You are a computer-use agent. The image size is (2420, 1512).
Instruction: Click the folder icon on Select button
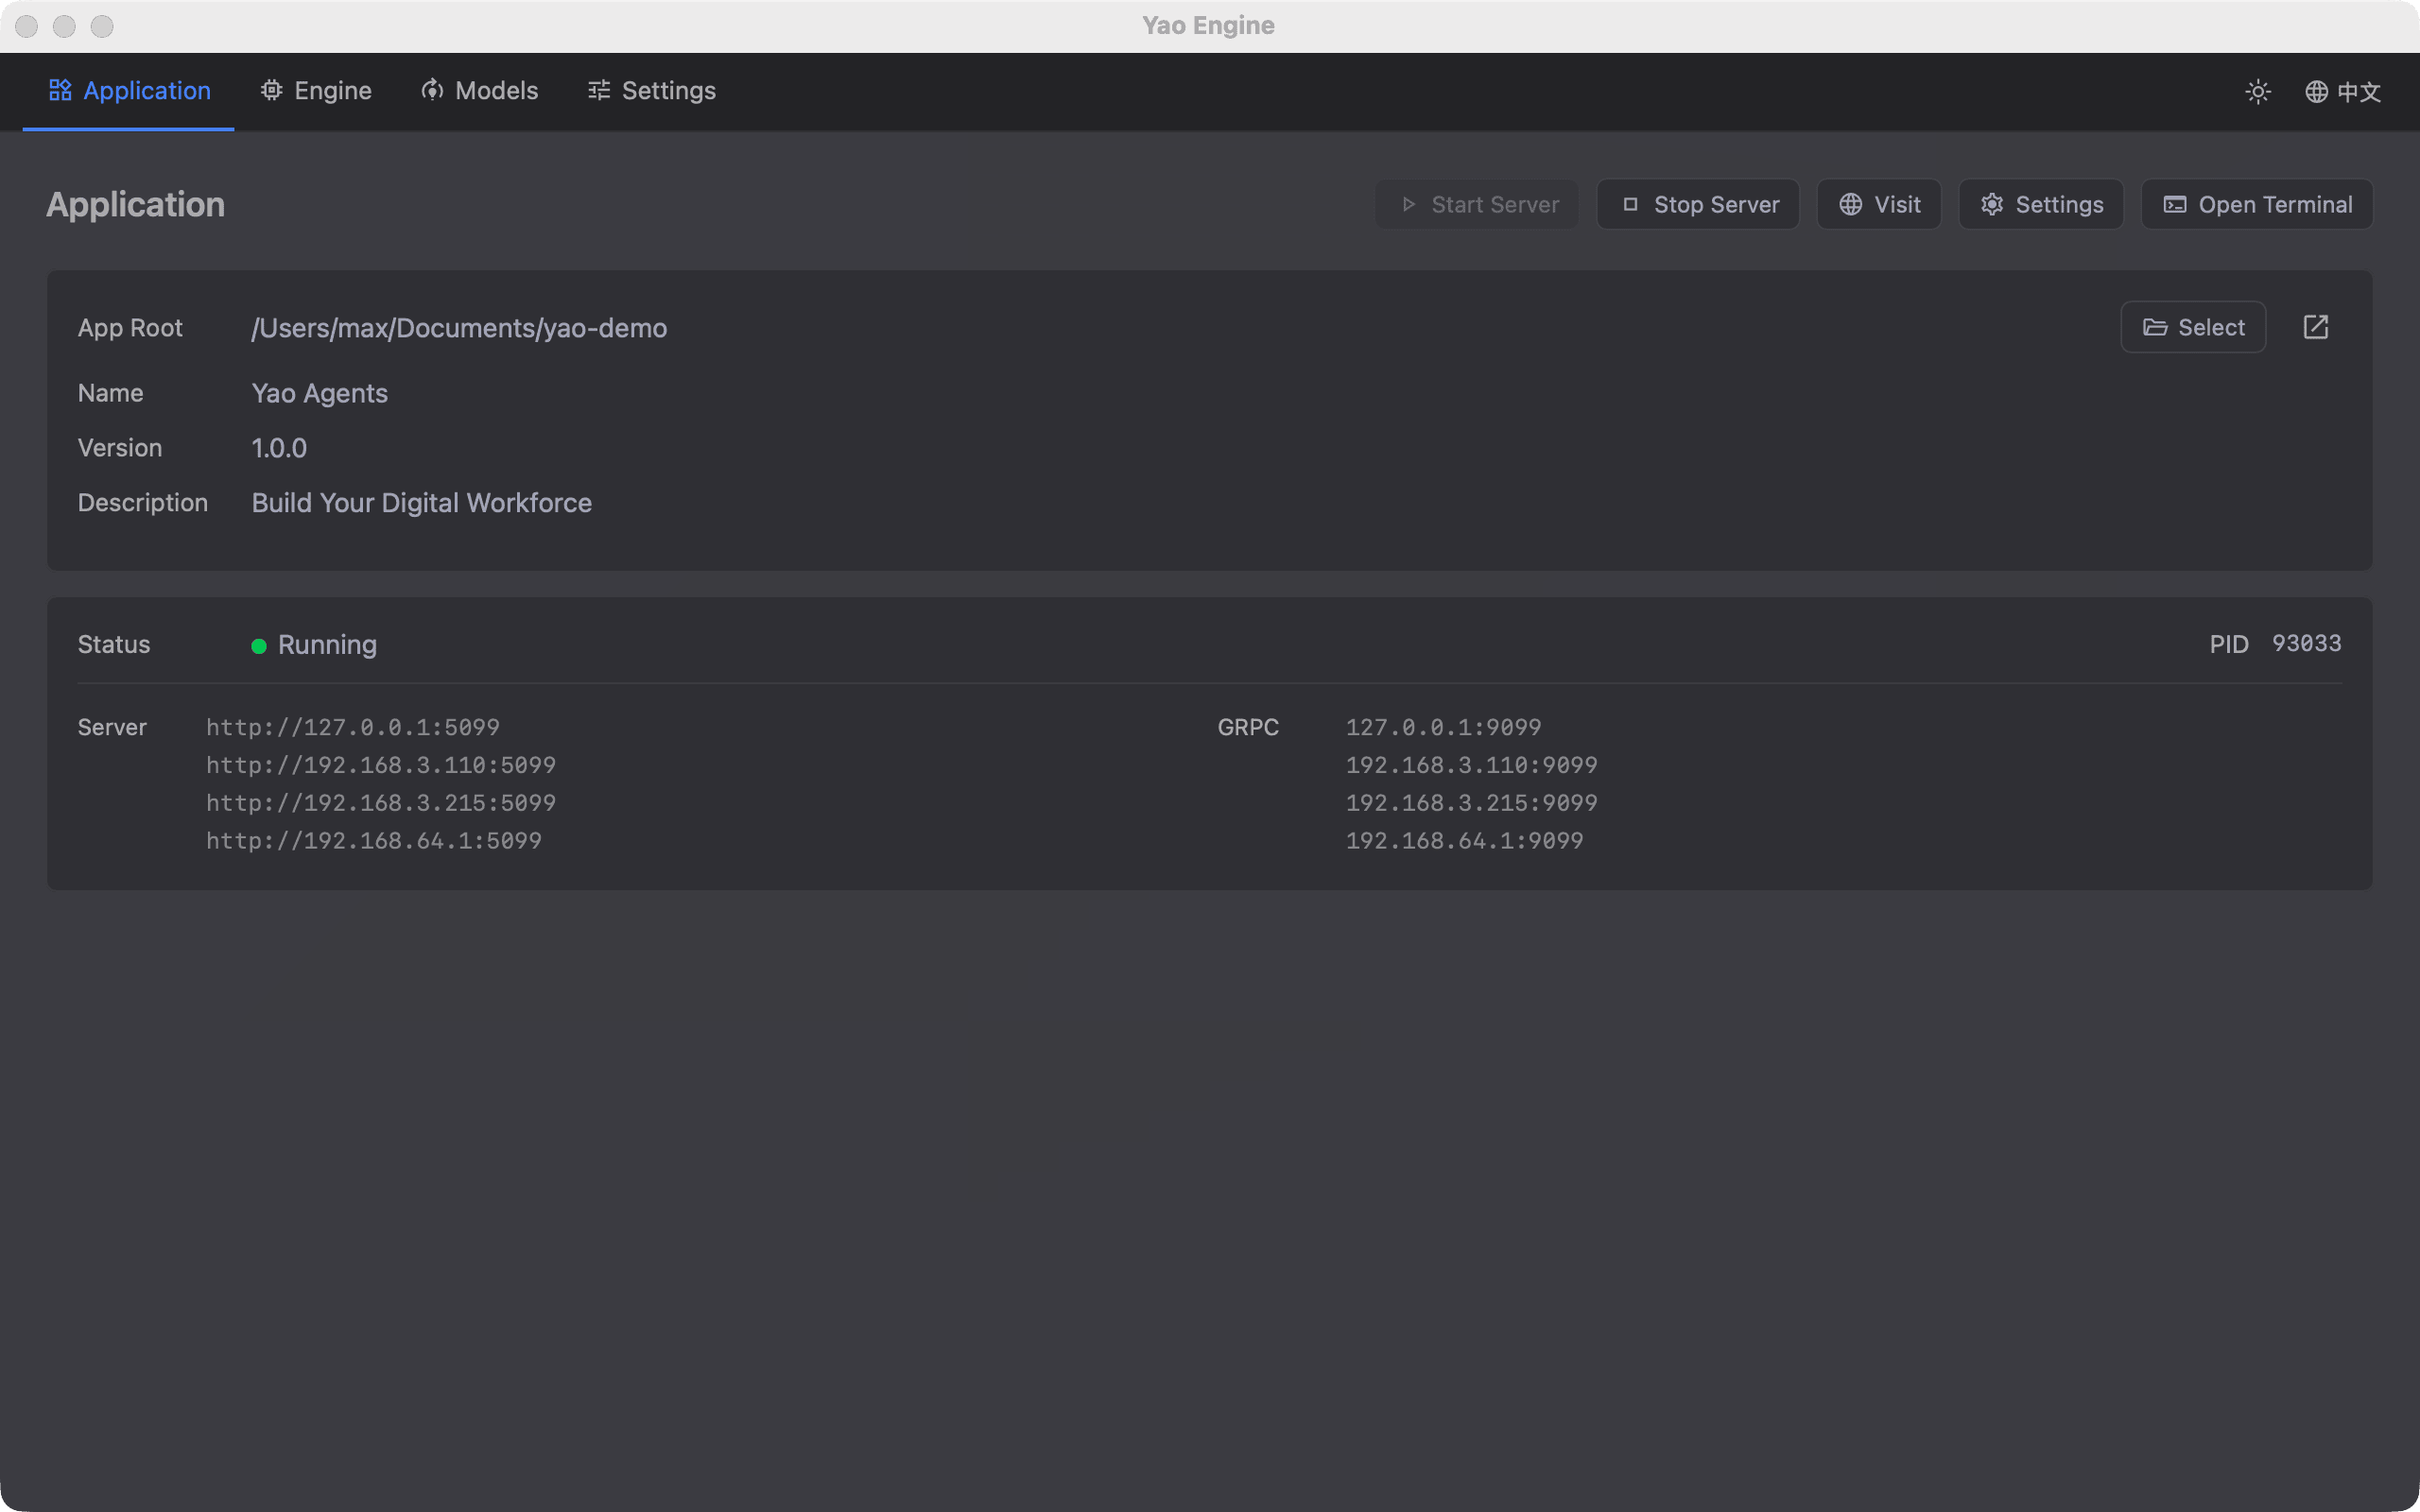click(x=2155, y=327)
